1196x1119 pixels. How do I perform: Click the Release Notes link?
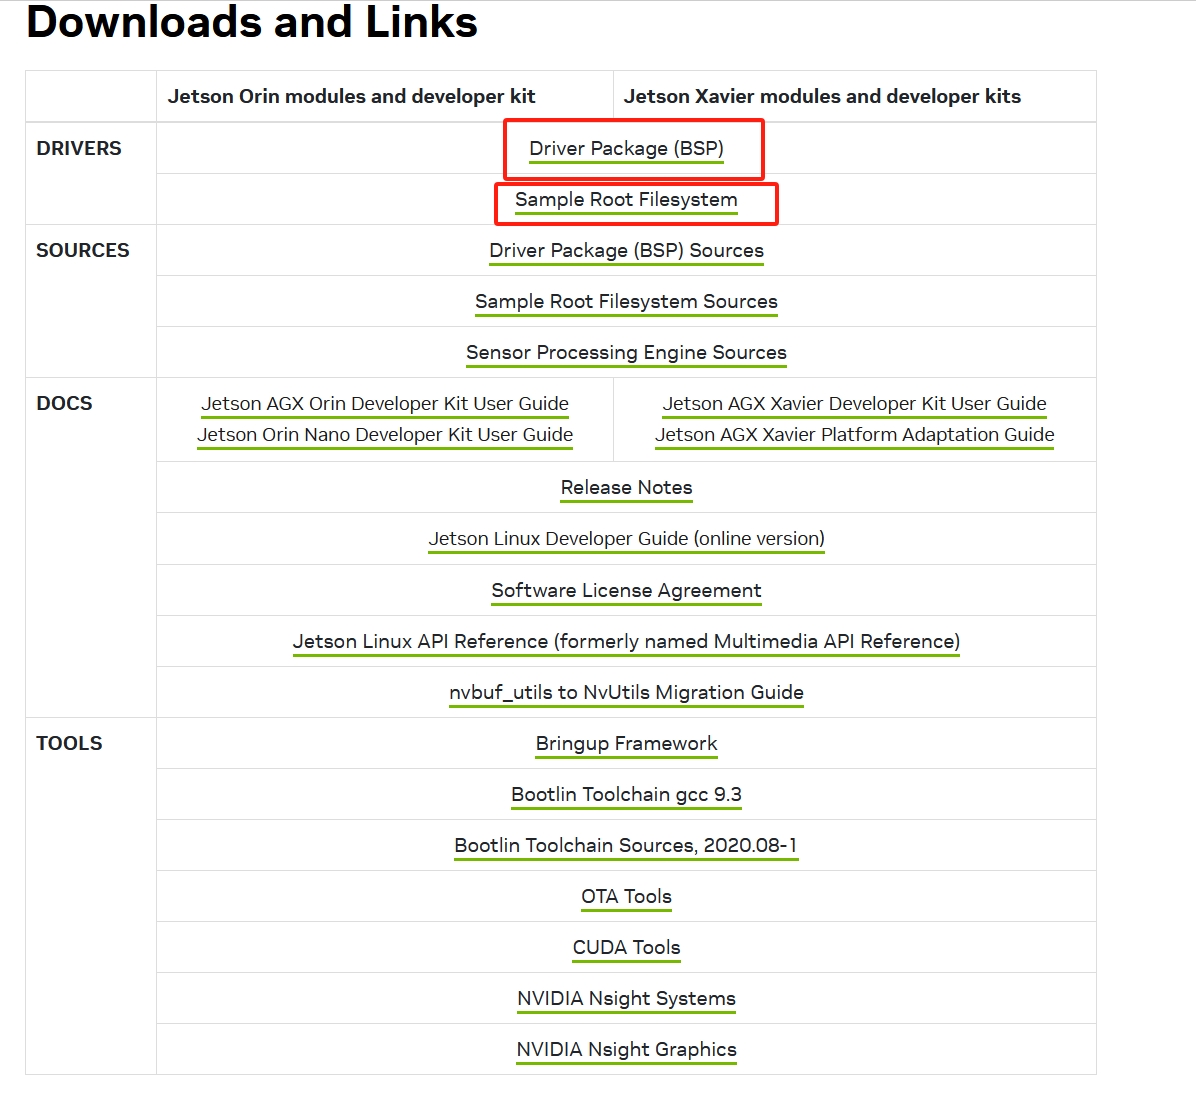point(626,487)
